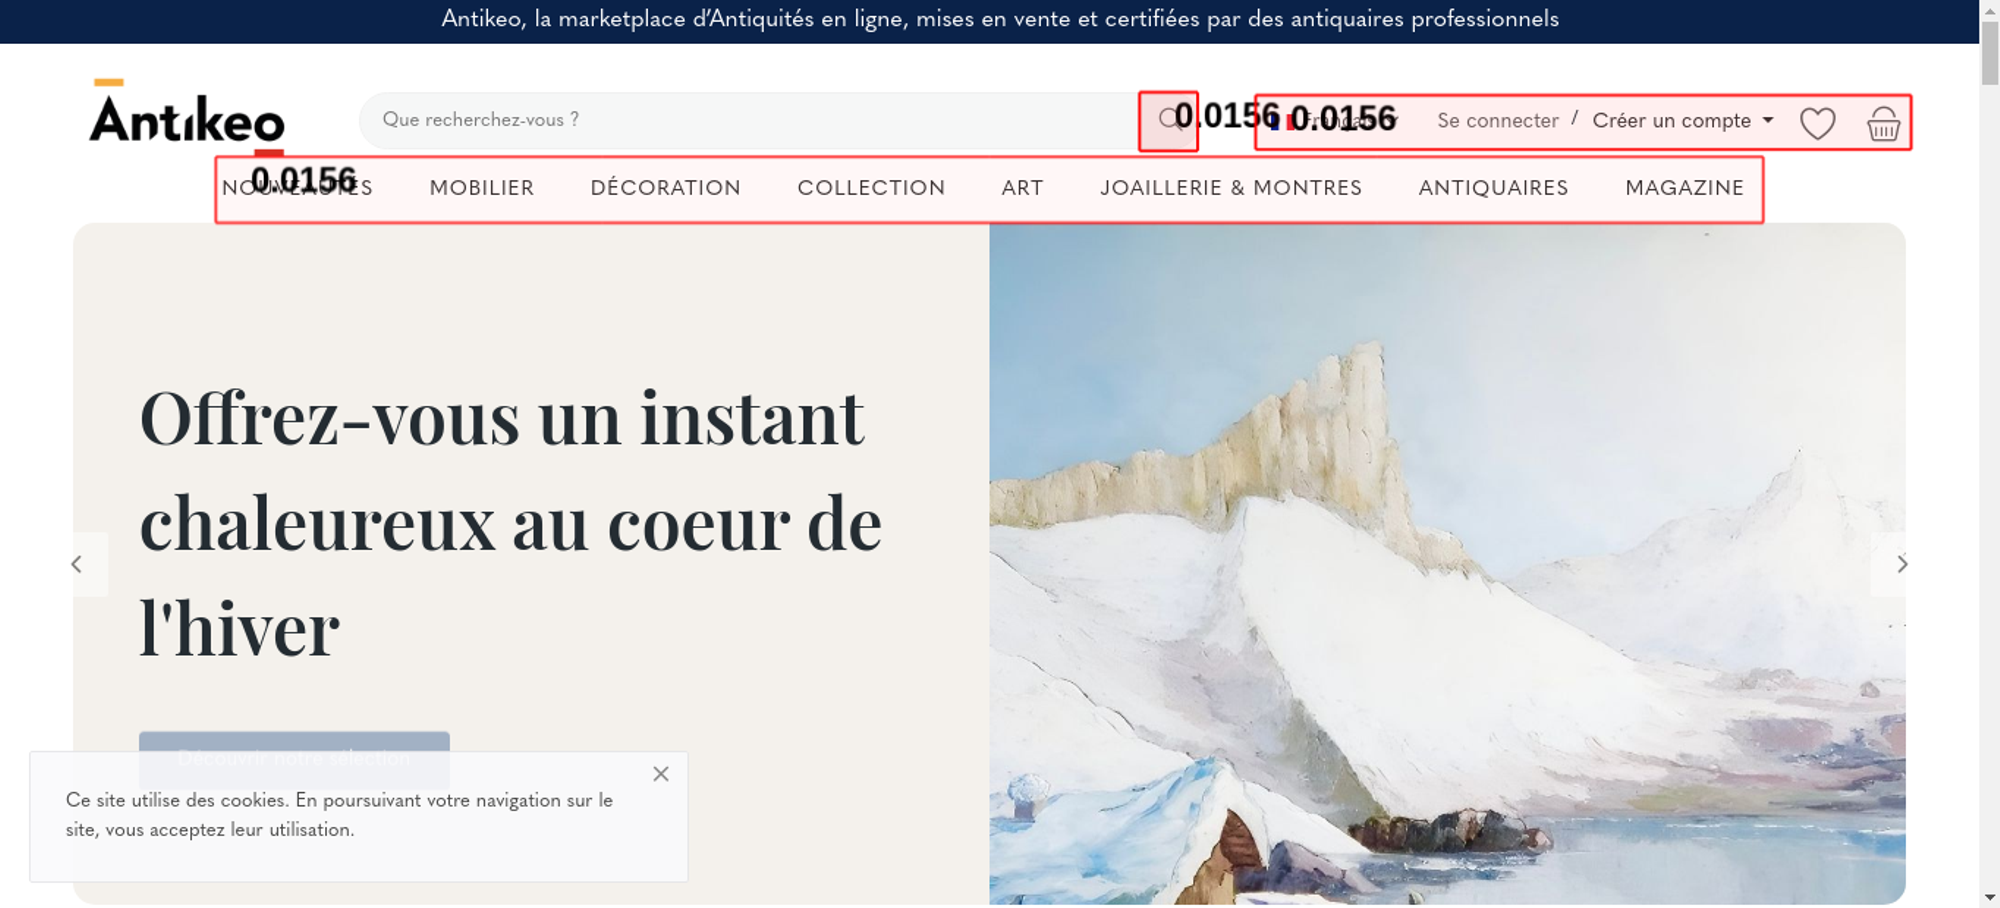Viewport: 2000px width, 908px height.
Task: Open the Décoration menu
Action: 666,188
